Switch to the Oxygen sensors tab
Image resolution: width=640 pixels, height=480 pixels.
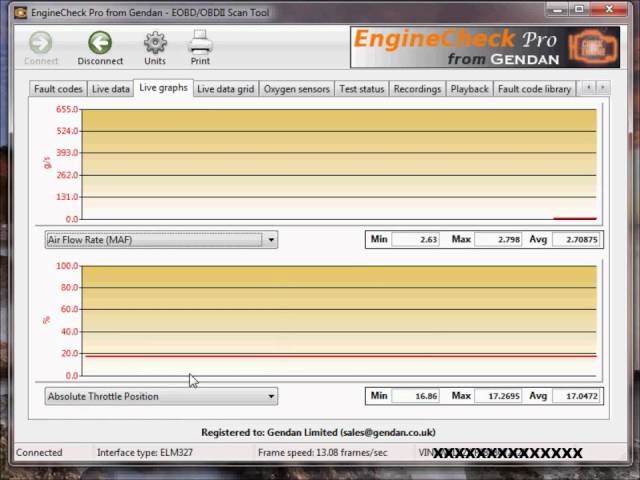296,89
